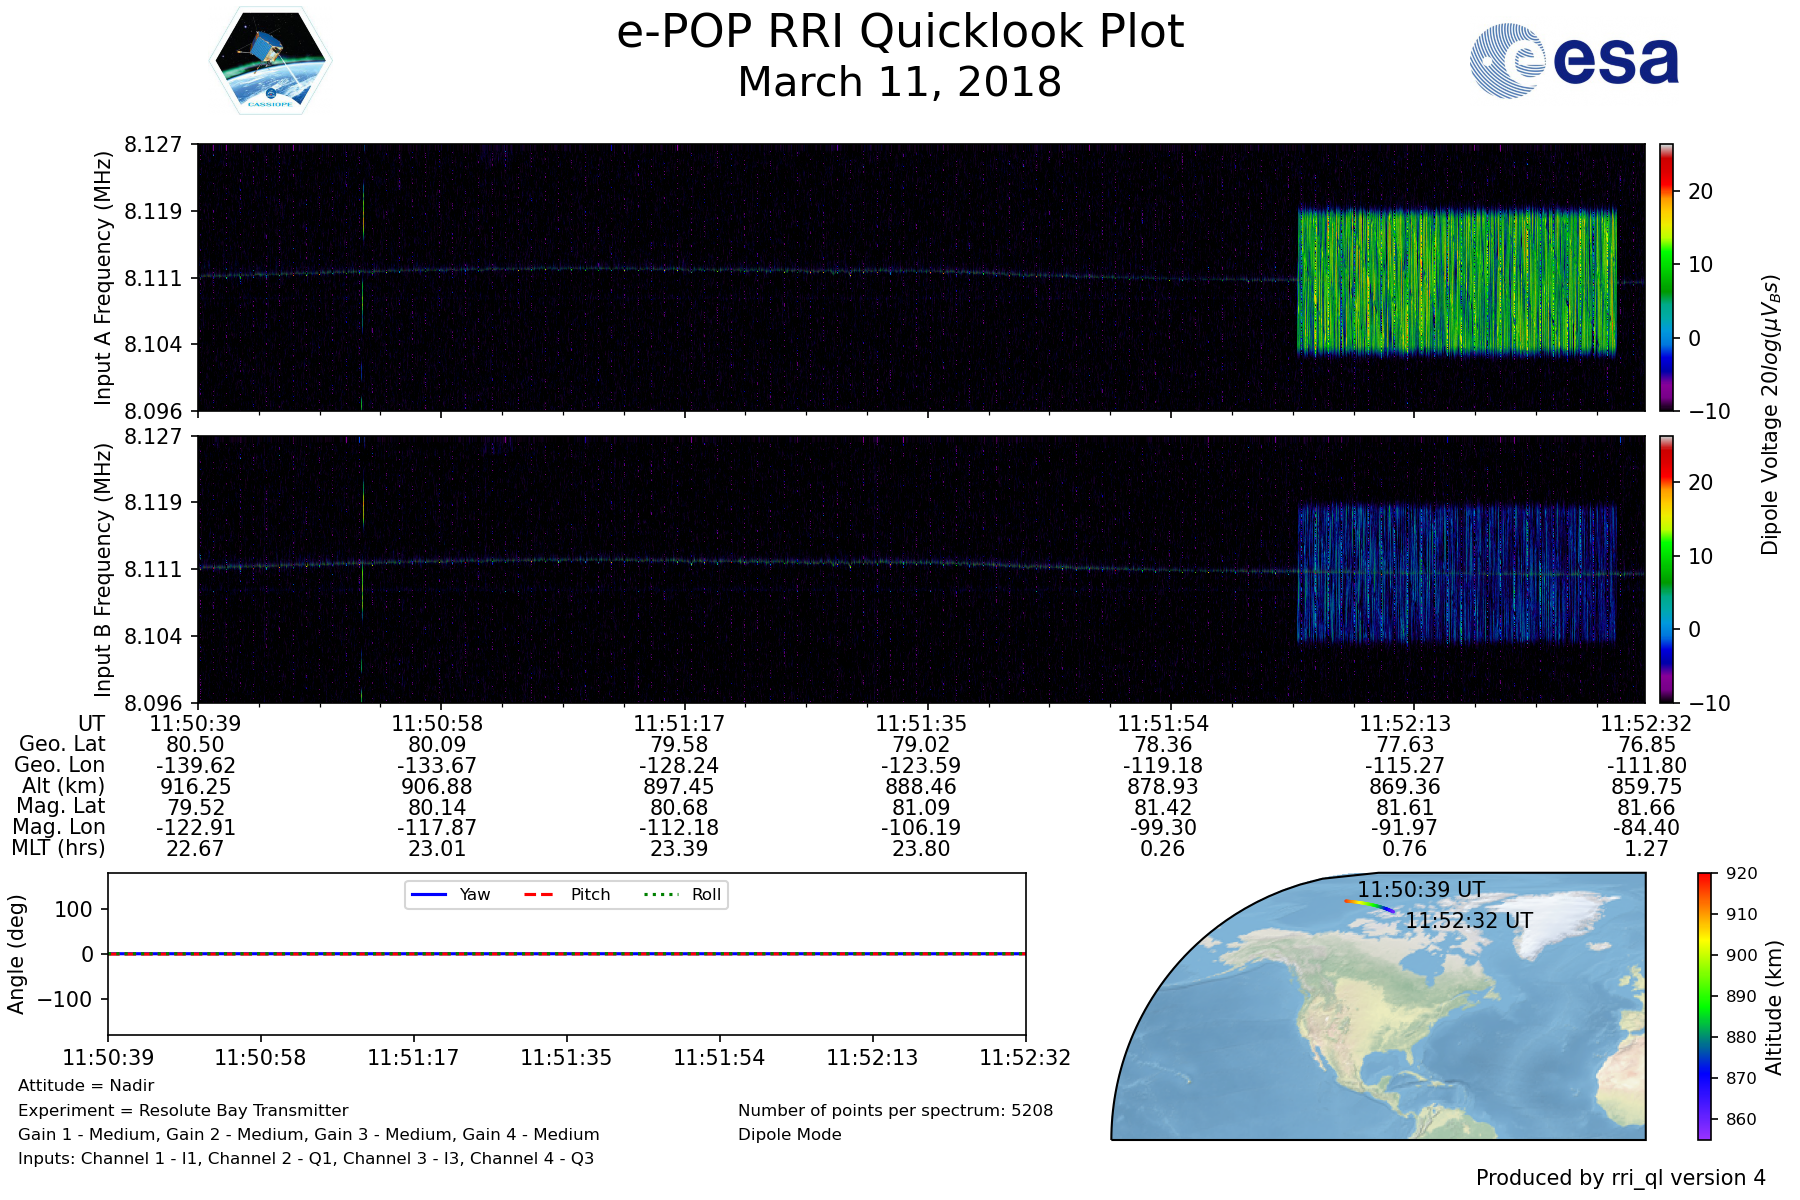Click the "11:52:32 UT" label on the map
Screen dimensions: 1800x1200
click(1468, 920)
